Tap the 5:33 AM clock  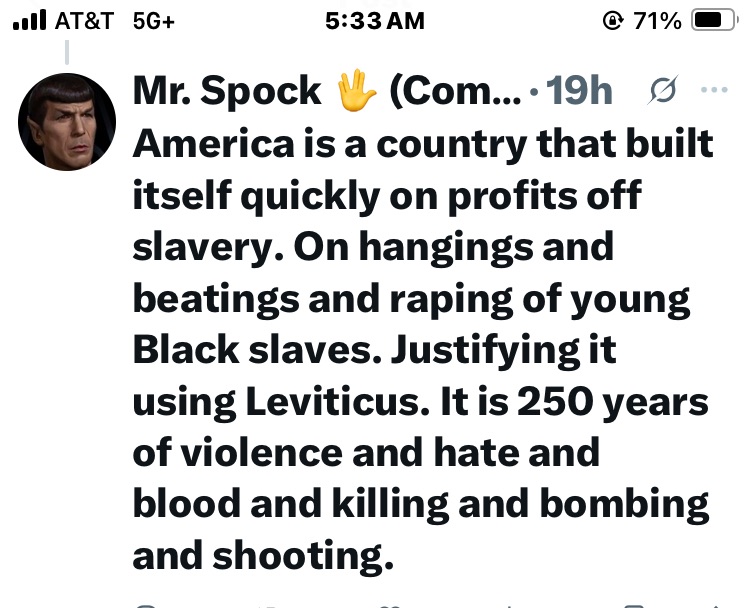coord(375,21)
